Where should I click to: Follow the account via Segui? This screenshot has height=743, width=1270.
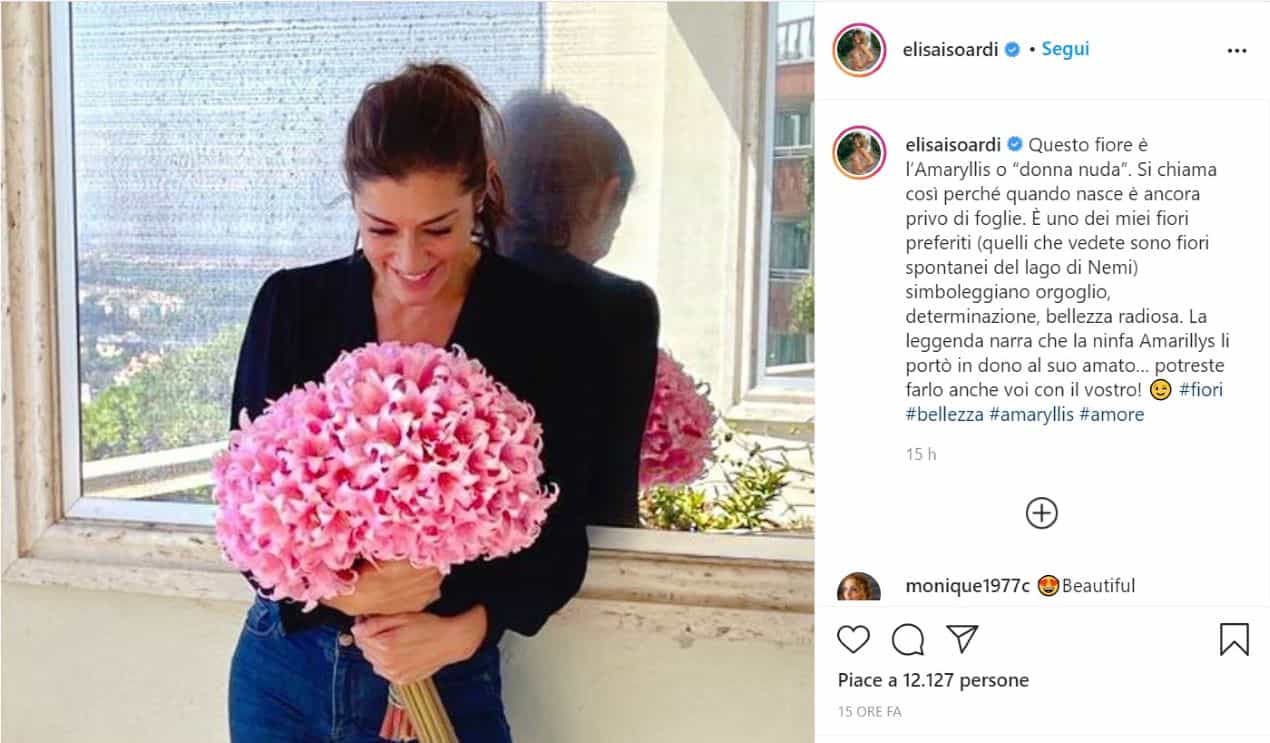1065,49
